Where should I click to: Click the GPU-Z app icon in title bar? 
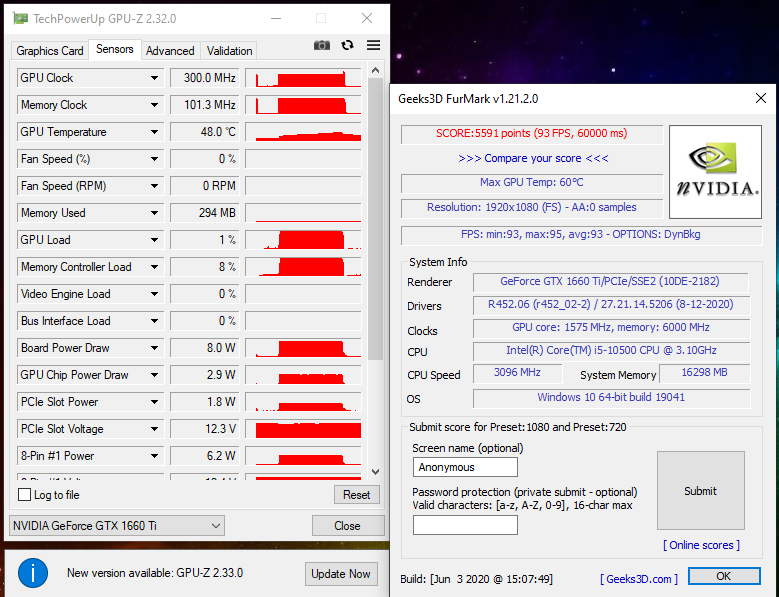tap(20, 19)
